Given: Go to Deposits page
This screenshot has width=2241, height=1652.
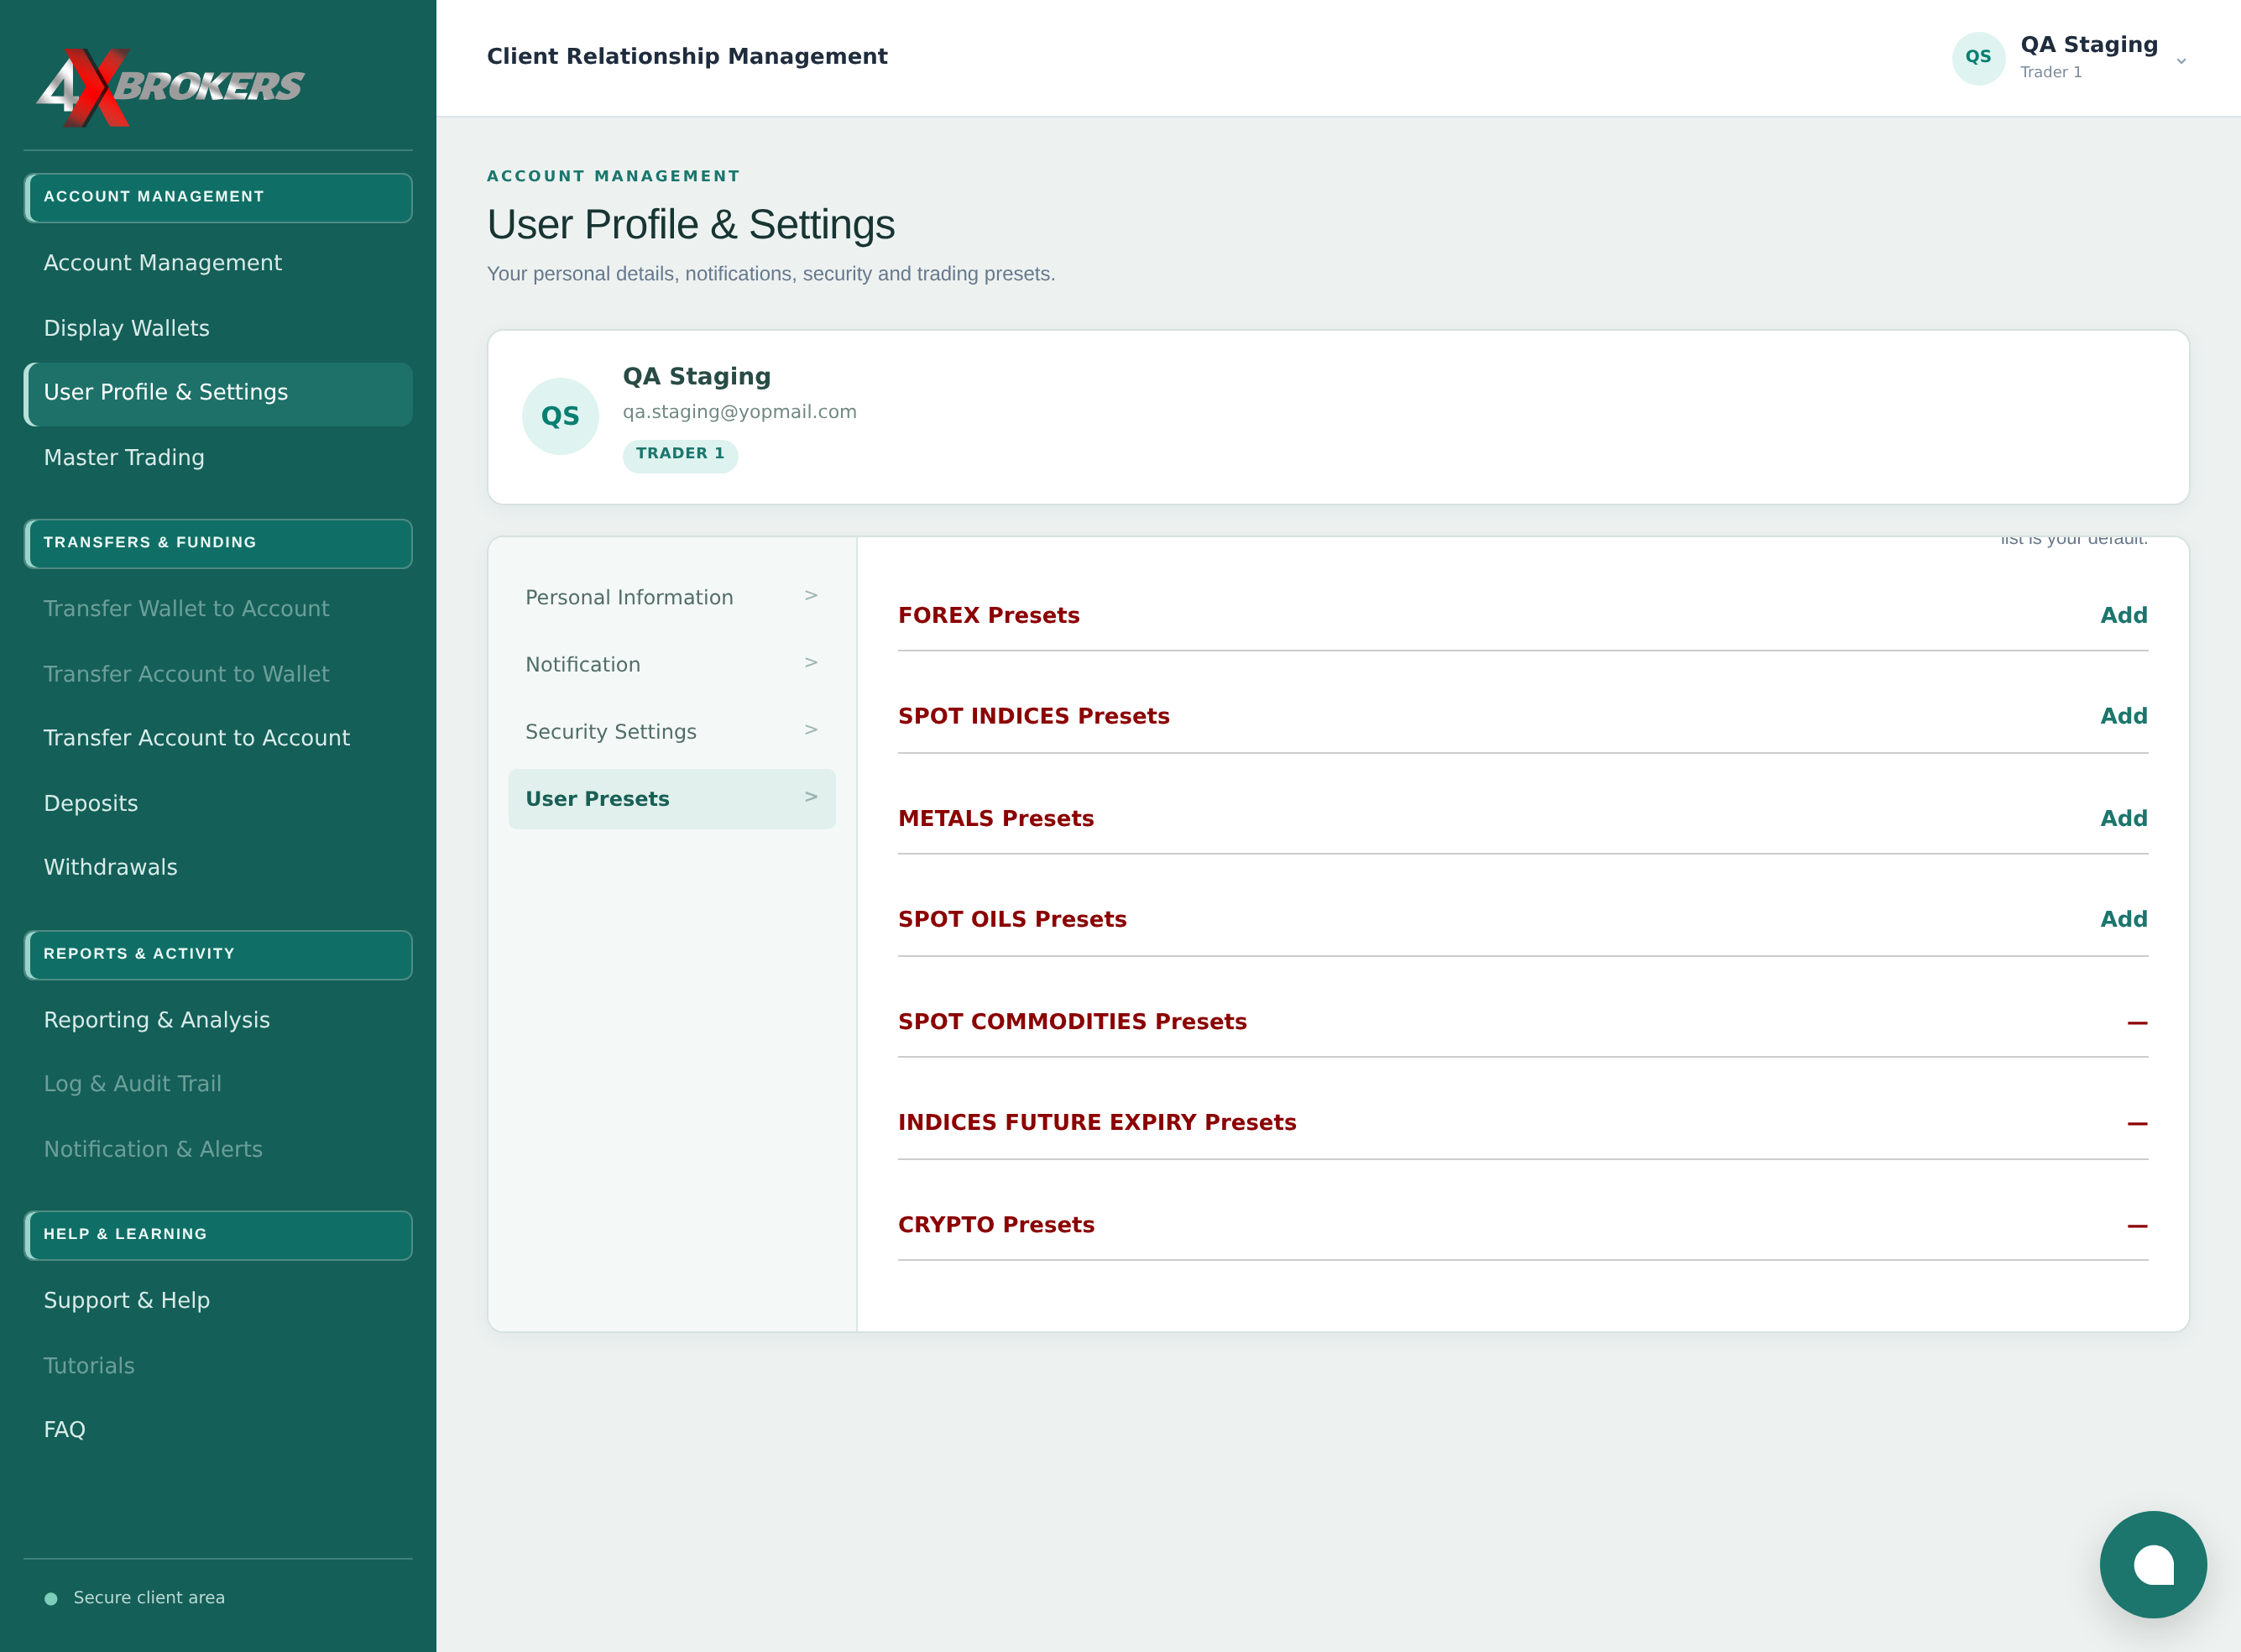Looking at the screenshot, I should click(x=218, y=803).
